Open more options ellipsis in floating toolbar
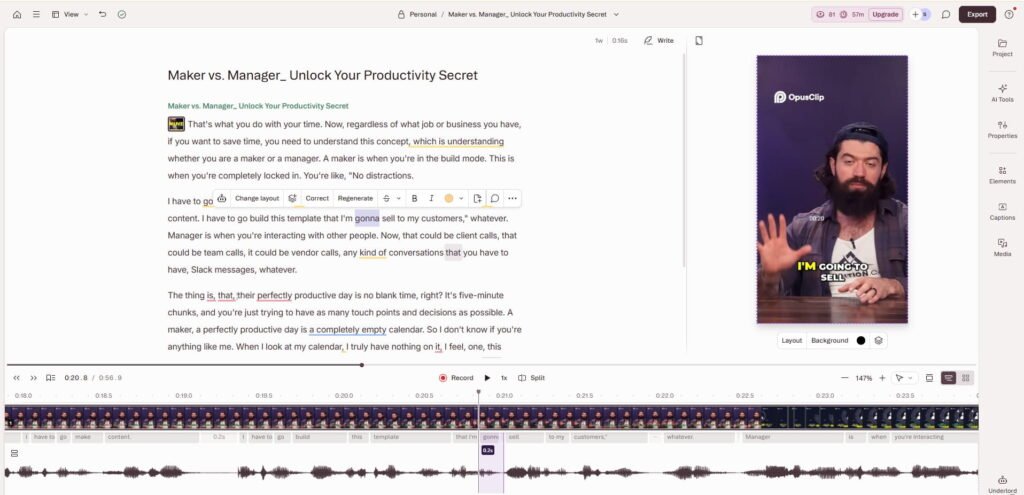Image resolution: width=1024 pixels, height=495 pixels. [512, 198]
